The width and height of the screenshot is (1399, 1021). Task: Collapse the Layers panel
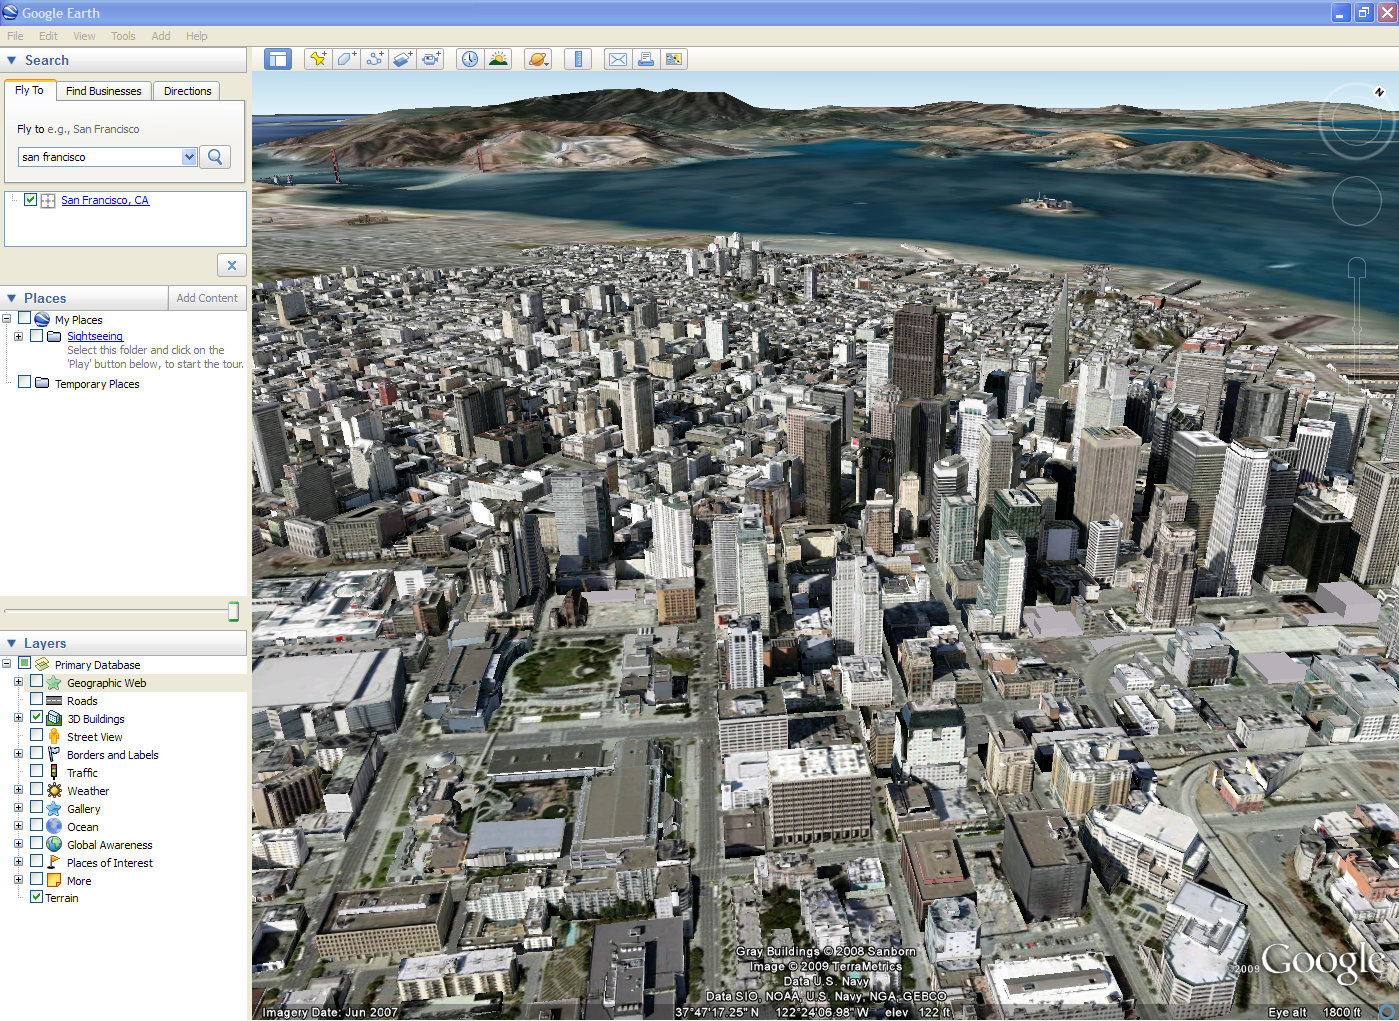pos(12,643)
